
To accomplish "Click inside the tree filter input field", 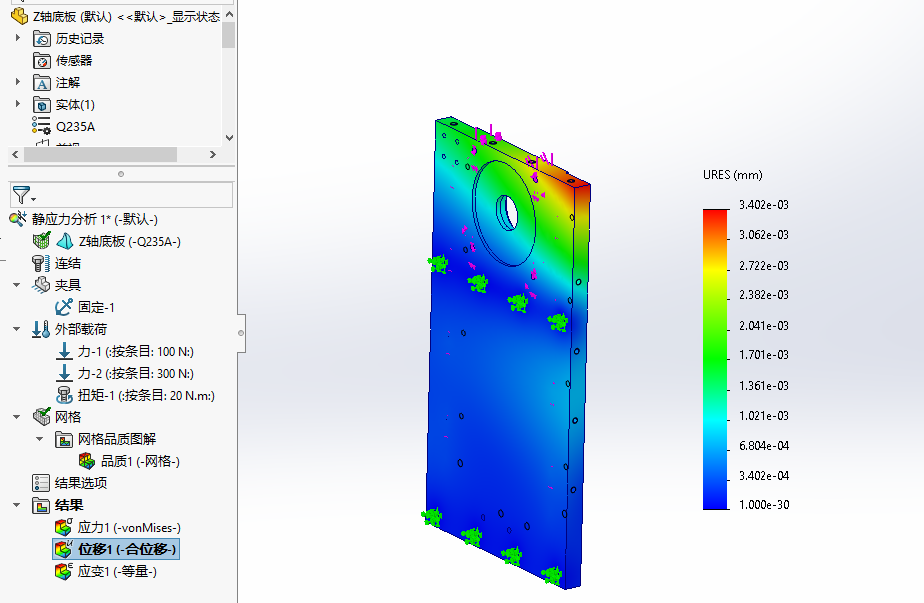I will (121, 195).
